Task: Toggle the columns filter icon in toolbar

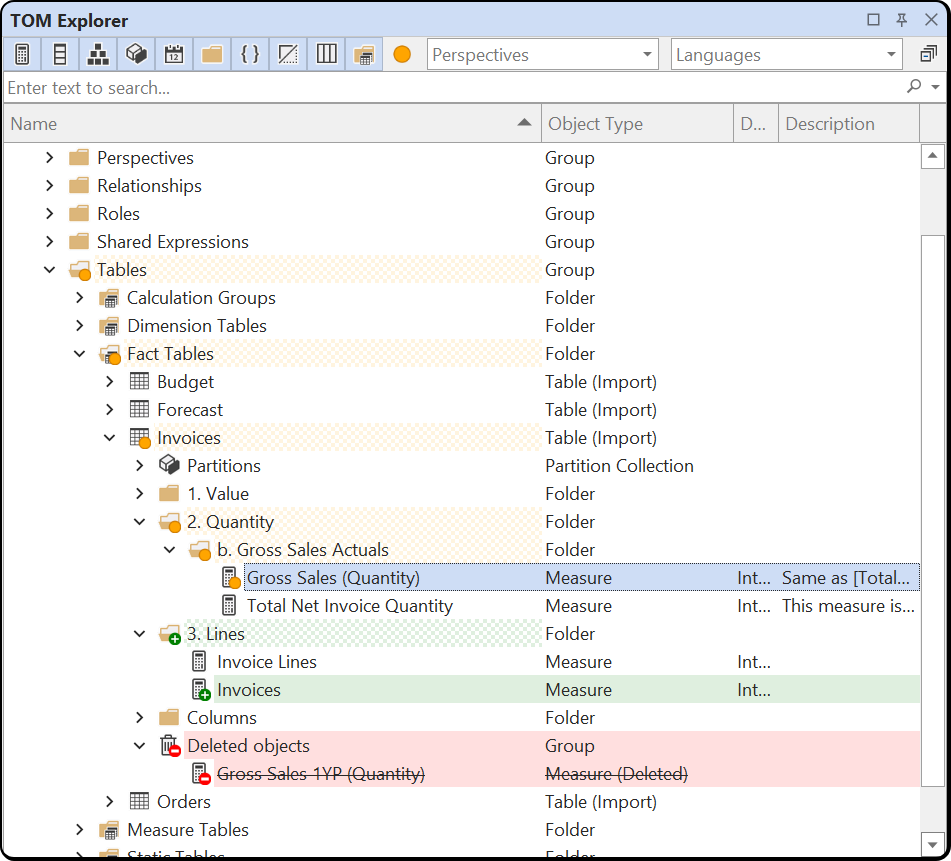Action: coord(59,55)
